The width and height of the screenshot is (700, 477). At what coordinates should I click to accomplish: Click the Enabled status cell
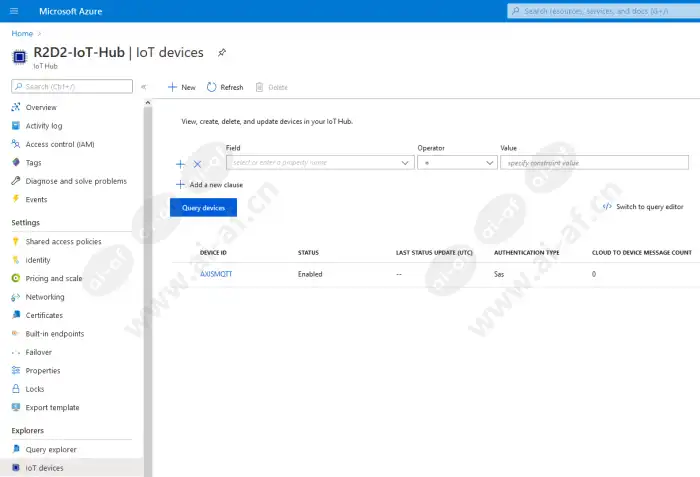pos(310,274)
